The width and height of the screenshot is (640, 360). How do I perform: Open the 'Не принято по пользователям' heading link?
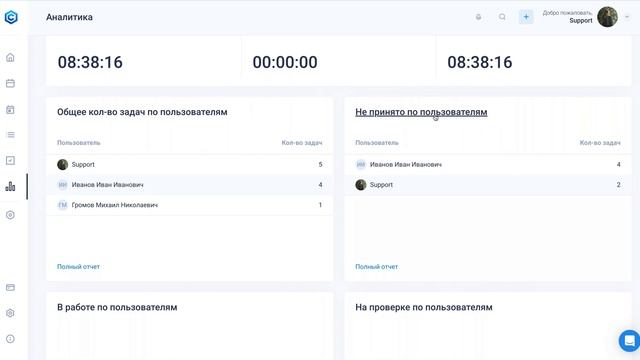point(421,112)
